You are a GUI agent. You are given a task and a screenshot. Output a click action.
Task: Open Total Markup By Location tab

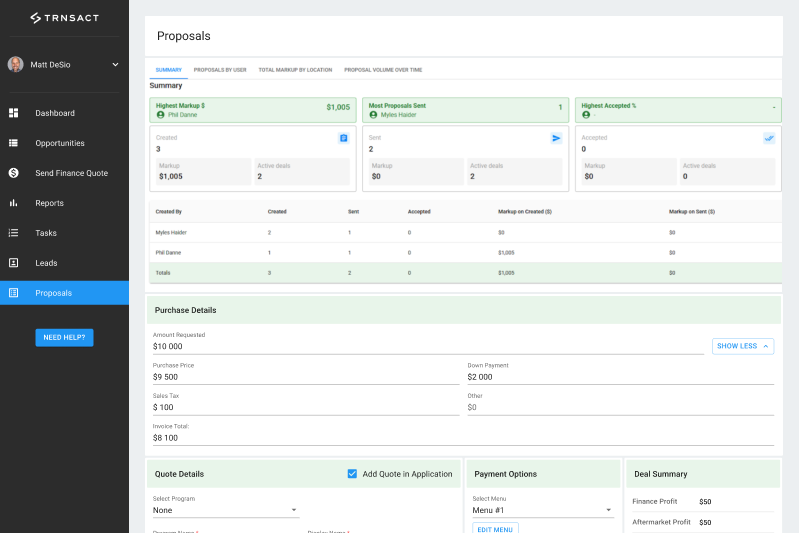coord(295,70)
